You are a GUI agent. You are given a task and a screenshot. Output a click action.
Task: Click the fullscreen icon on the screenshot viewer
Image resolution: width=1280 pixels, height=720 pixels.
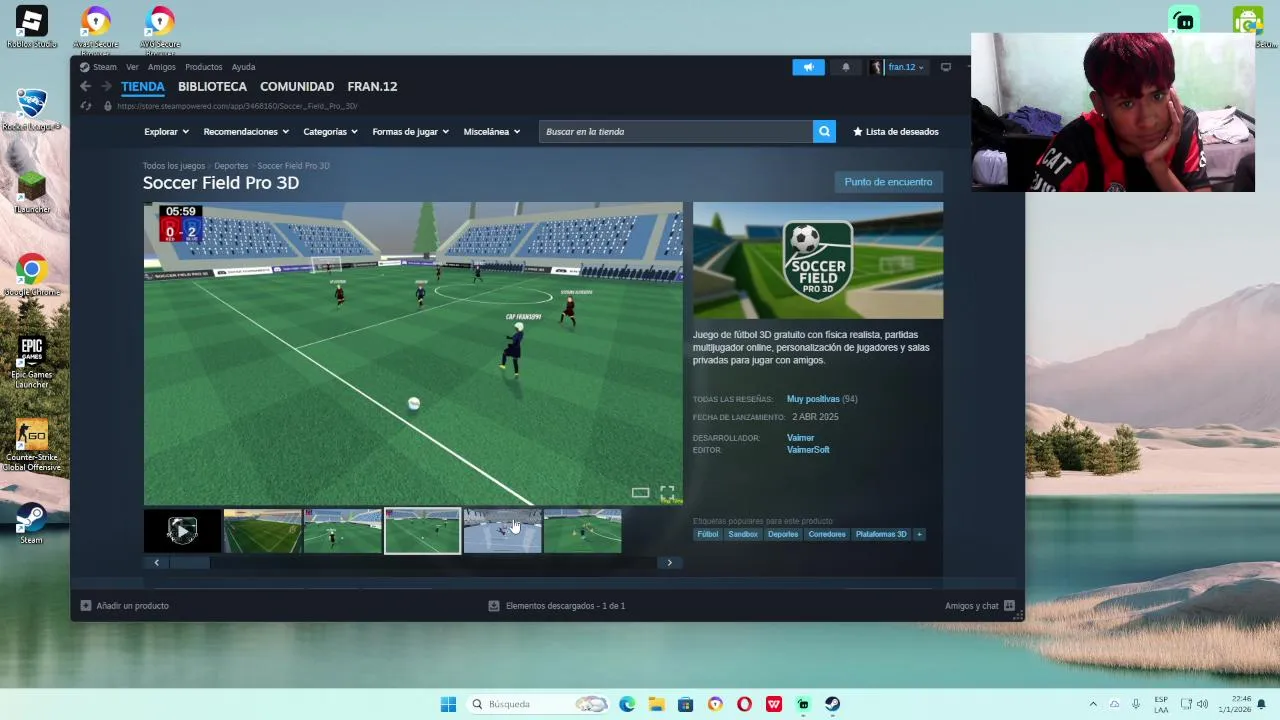(667, 492)
